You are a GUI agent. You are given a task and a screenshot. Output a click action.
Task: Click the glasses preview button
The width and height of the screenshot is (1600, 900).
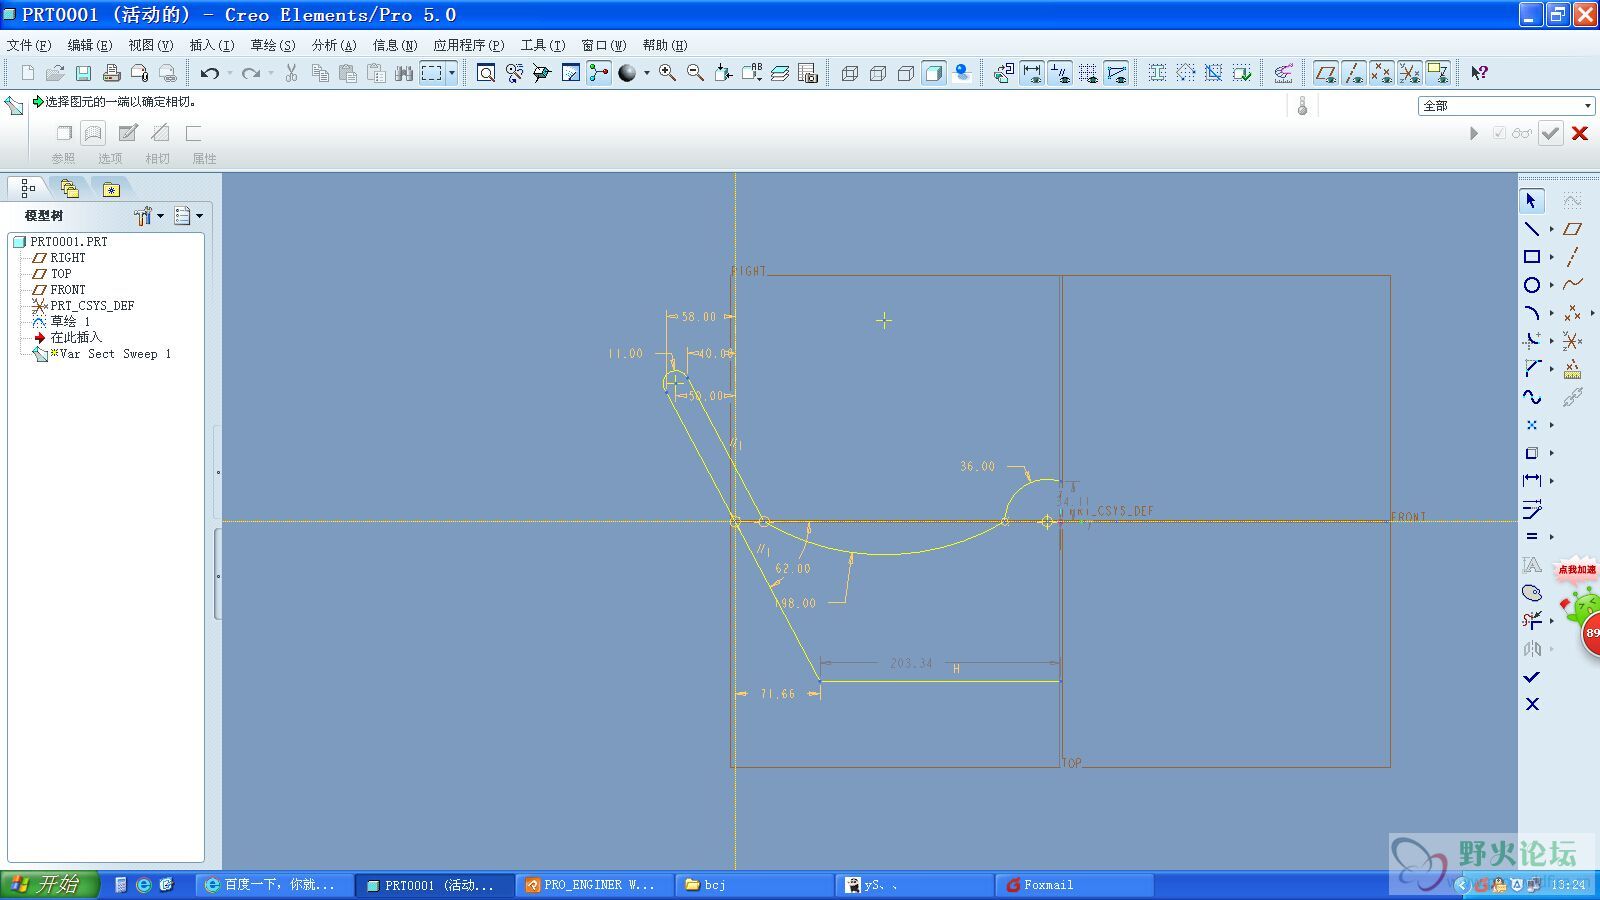(x=1521, y=133)
